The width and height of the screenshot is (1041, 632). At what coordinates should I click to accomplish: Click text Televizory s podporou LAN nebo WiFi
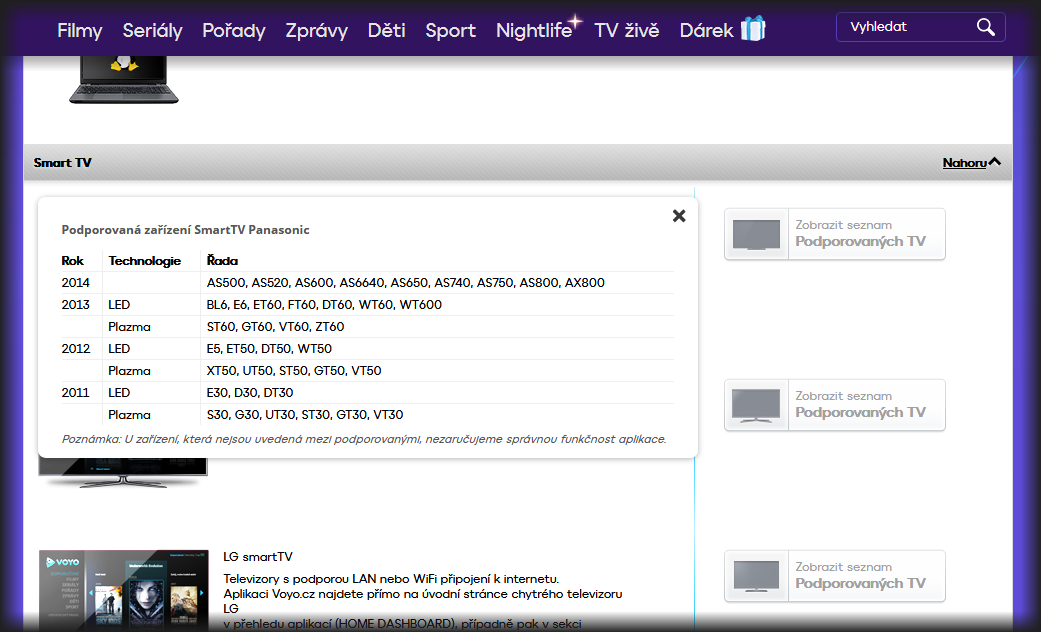(391, 579)
